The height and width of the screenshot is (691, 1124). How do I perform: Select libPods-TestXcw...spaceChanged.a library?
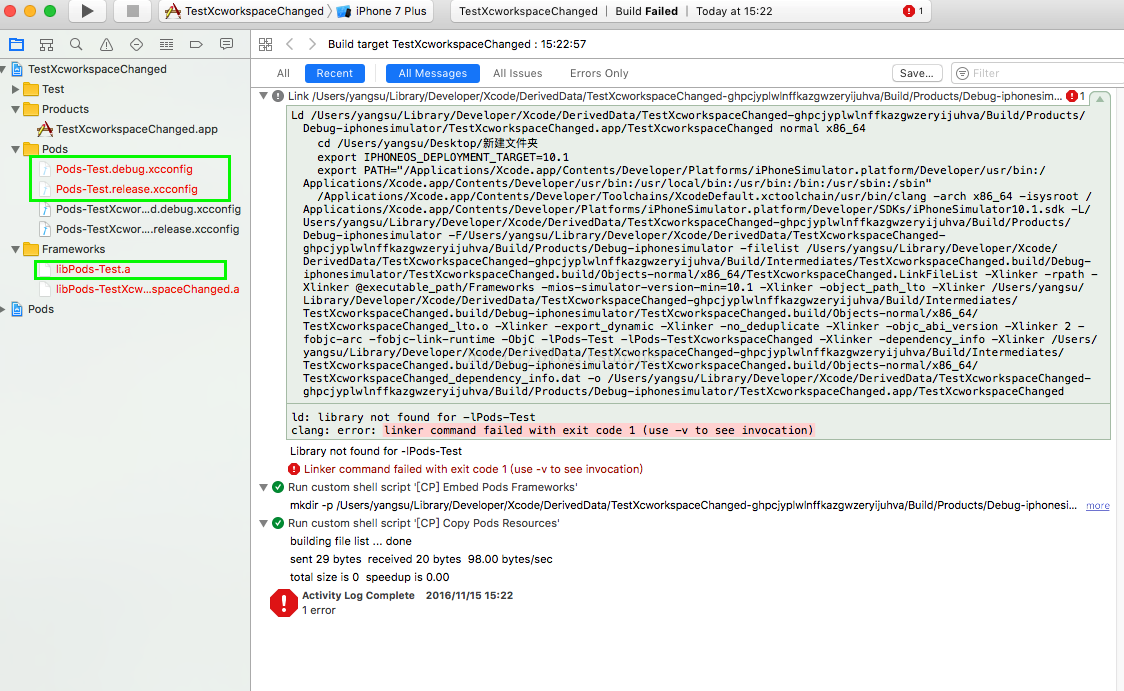(x=148, y=290)
